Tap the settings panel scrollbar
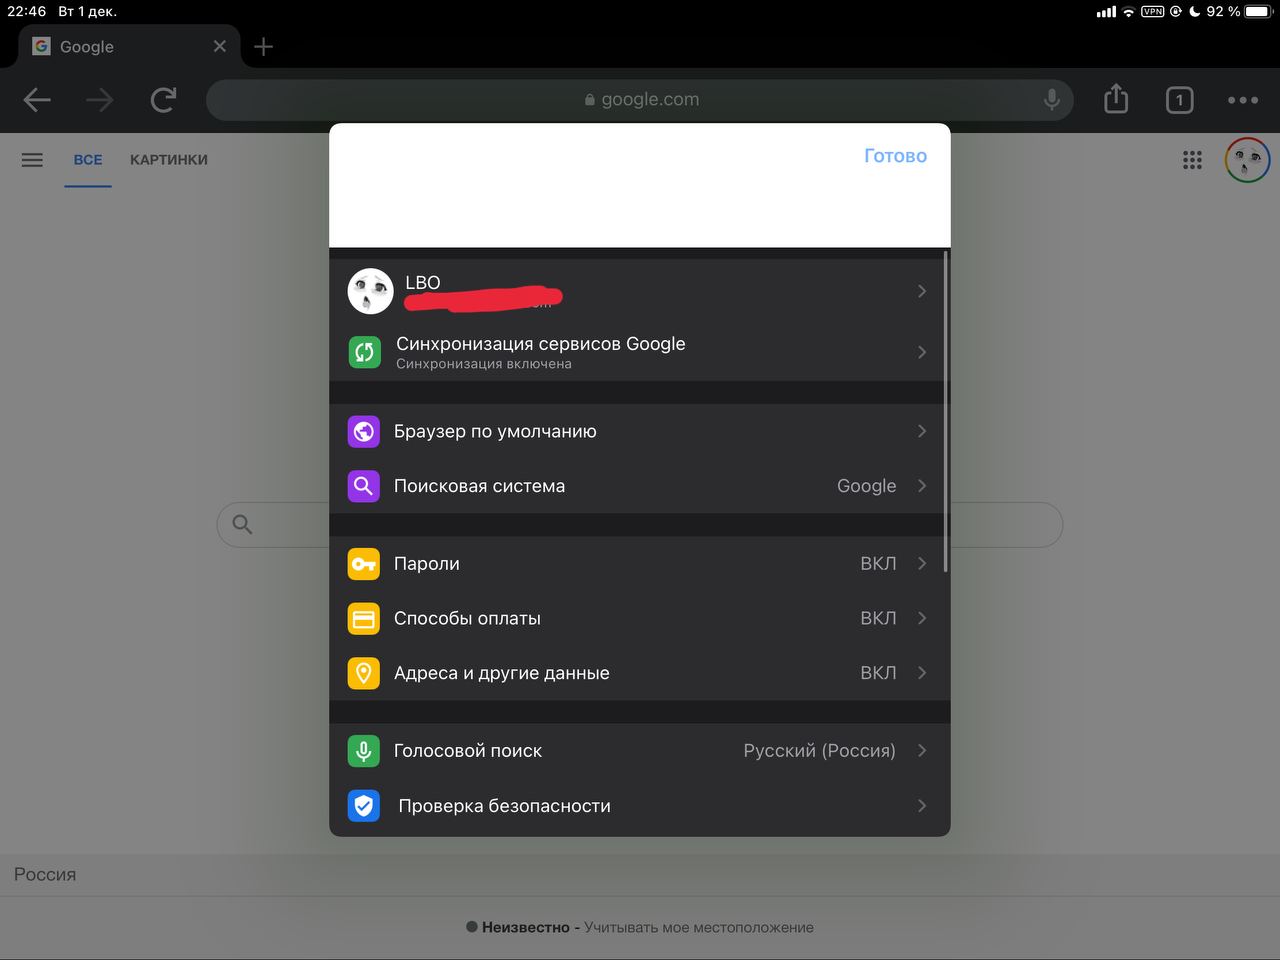 tap(945, 413)
